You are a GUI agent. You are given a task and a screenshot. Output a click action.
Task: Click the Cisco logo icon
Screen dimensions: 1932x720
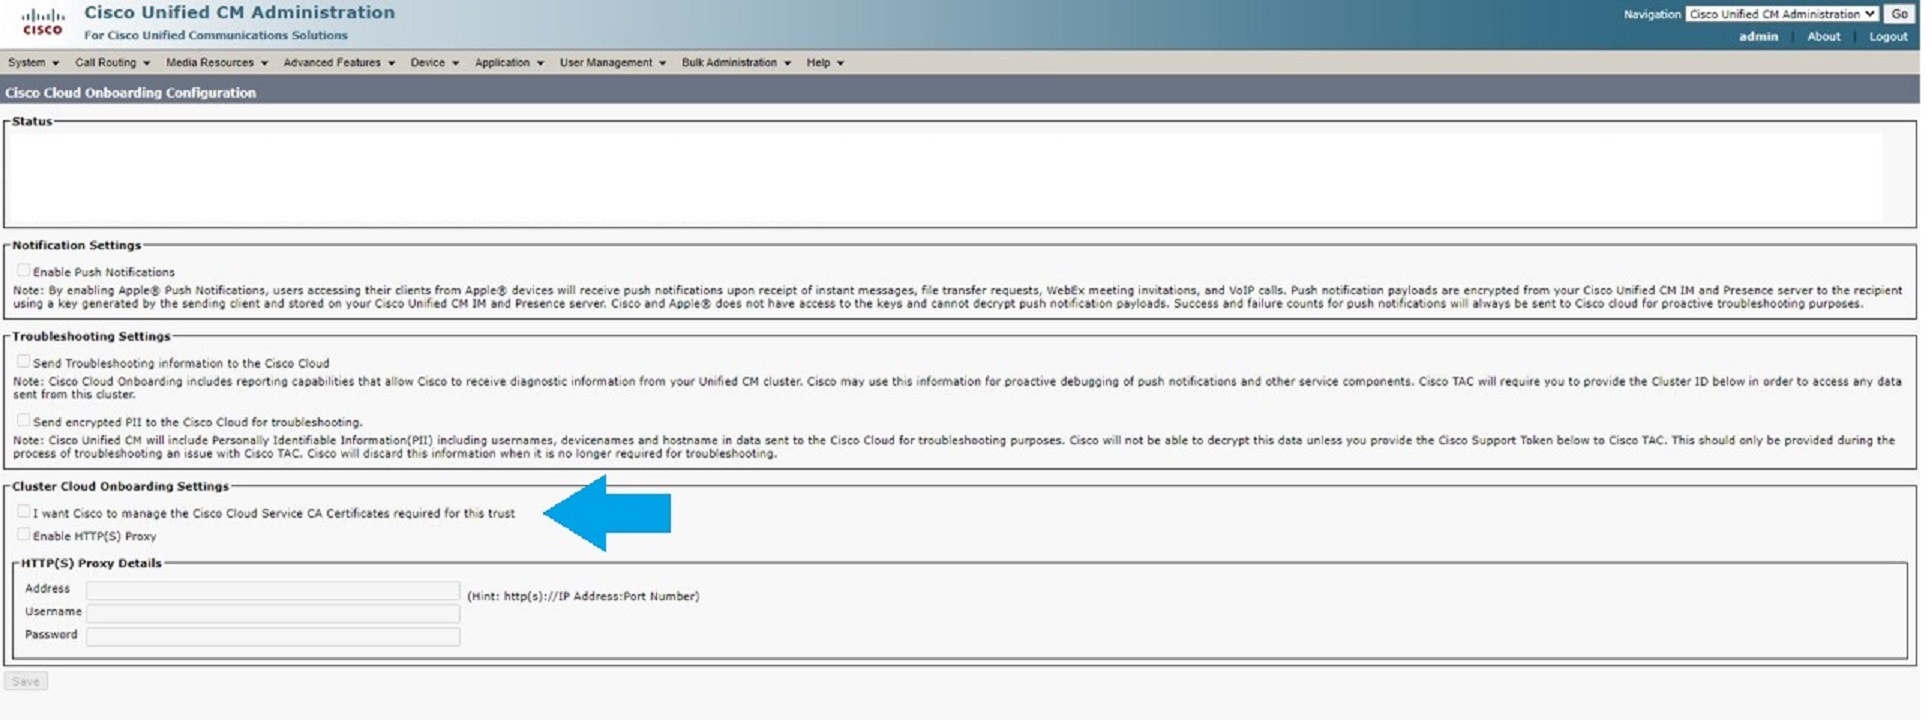tap(43, 21)
